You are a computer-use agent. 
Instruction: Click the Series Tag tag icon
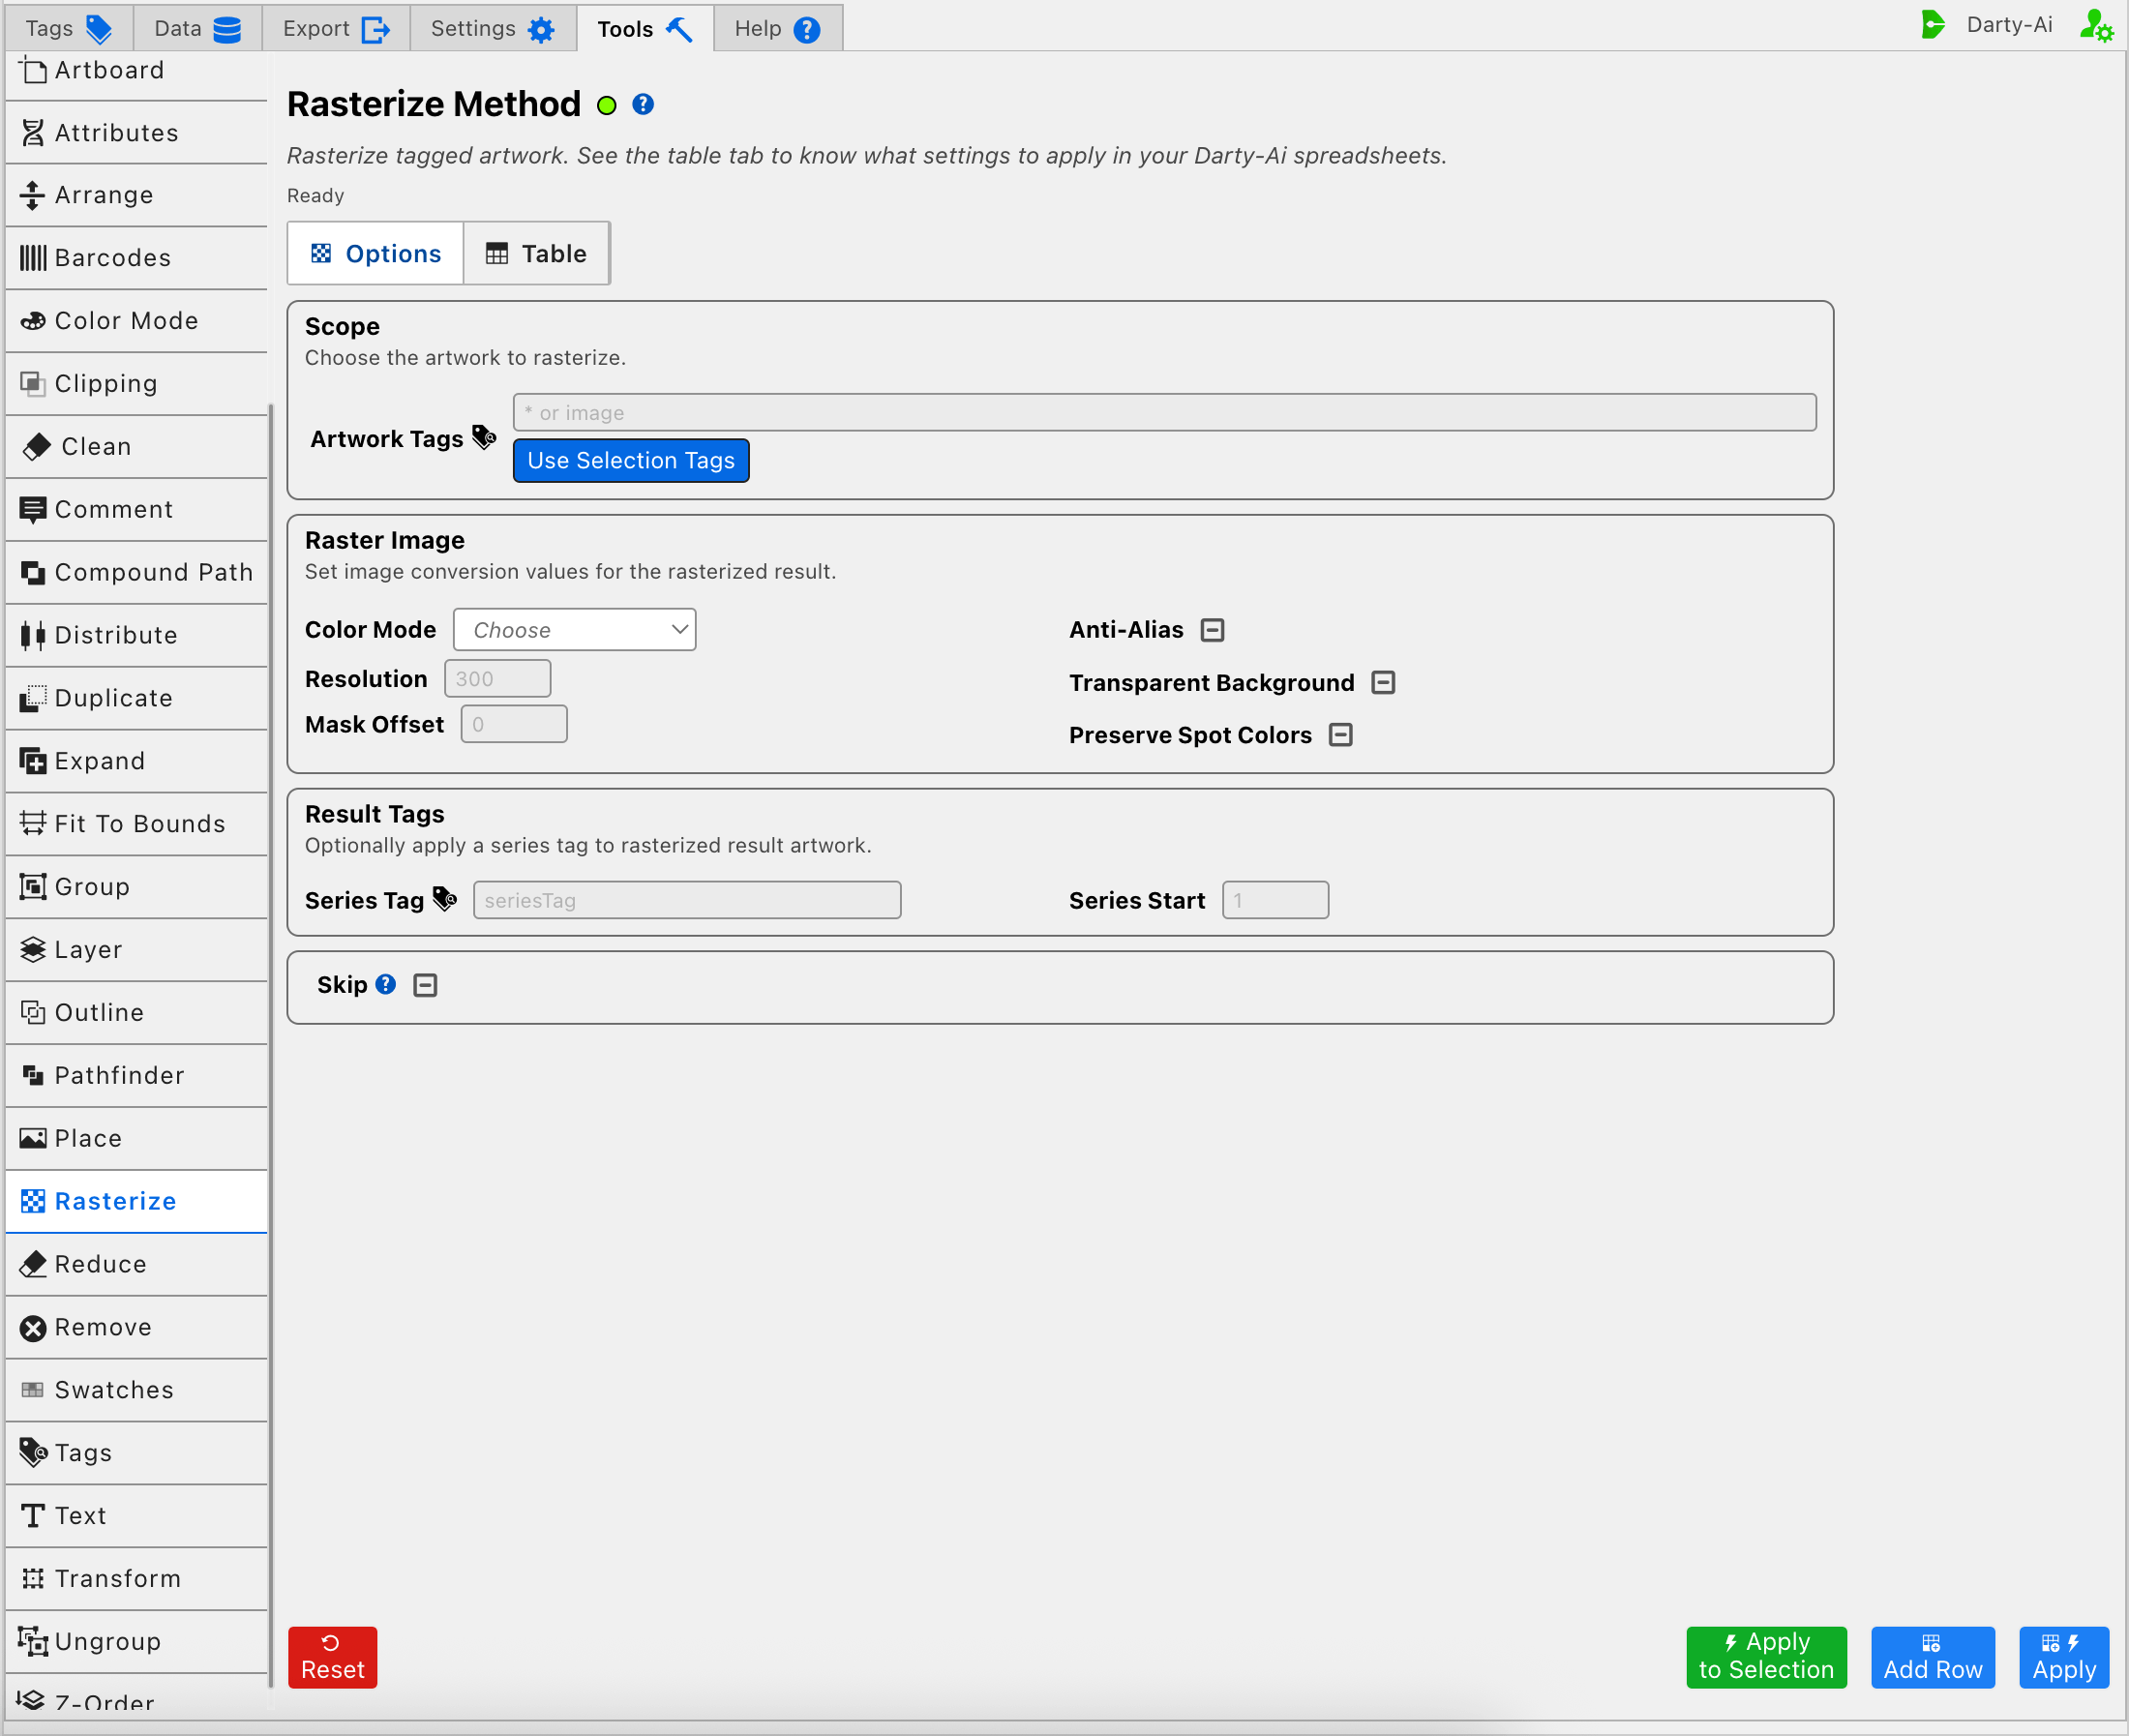point(445,899)
